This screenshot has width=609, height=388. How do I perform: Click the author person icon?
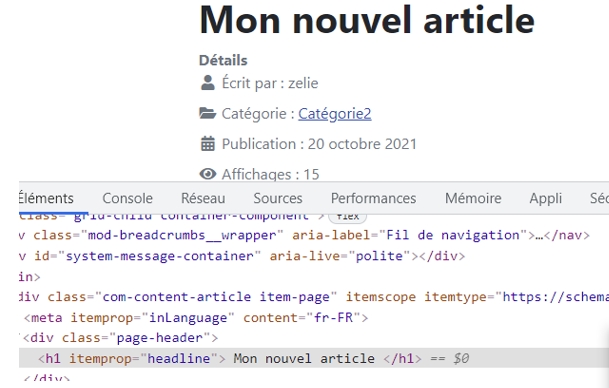(x=207, y=83)
